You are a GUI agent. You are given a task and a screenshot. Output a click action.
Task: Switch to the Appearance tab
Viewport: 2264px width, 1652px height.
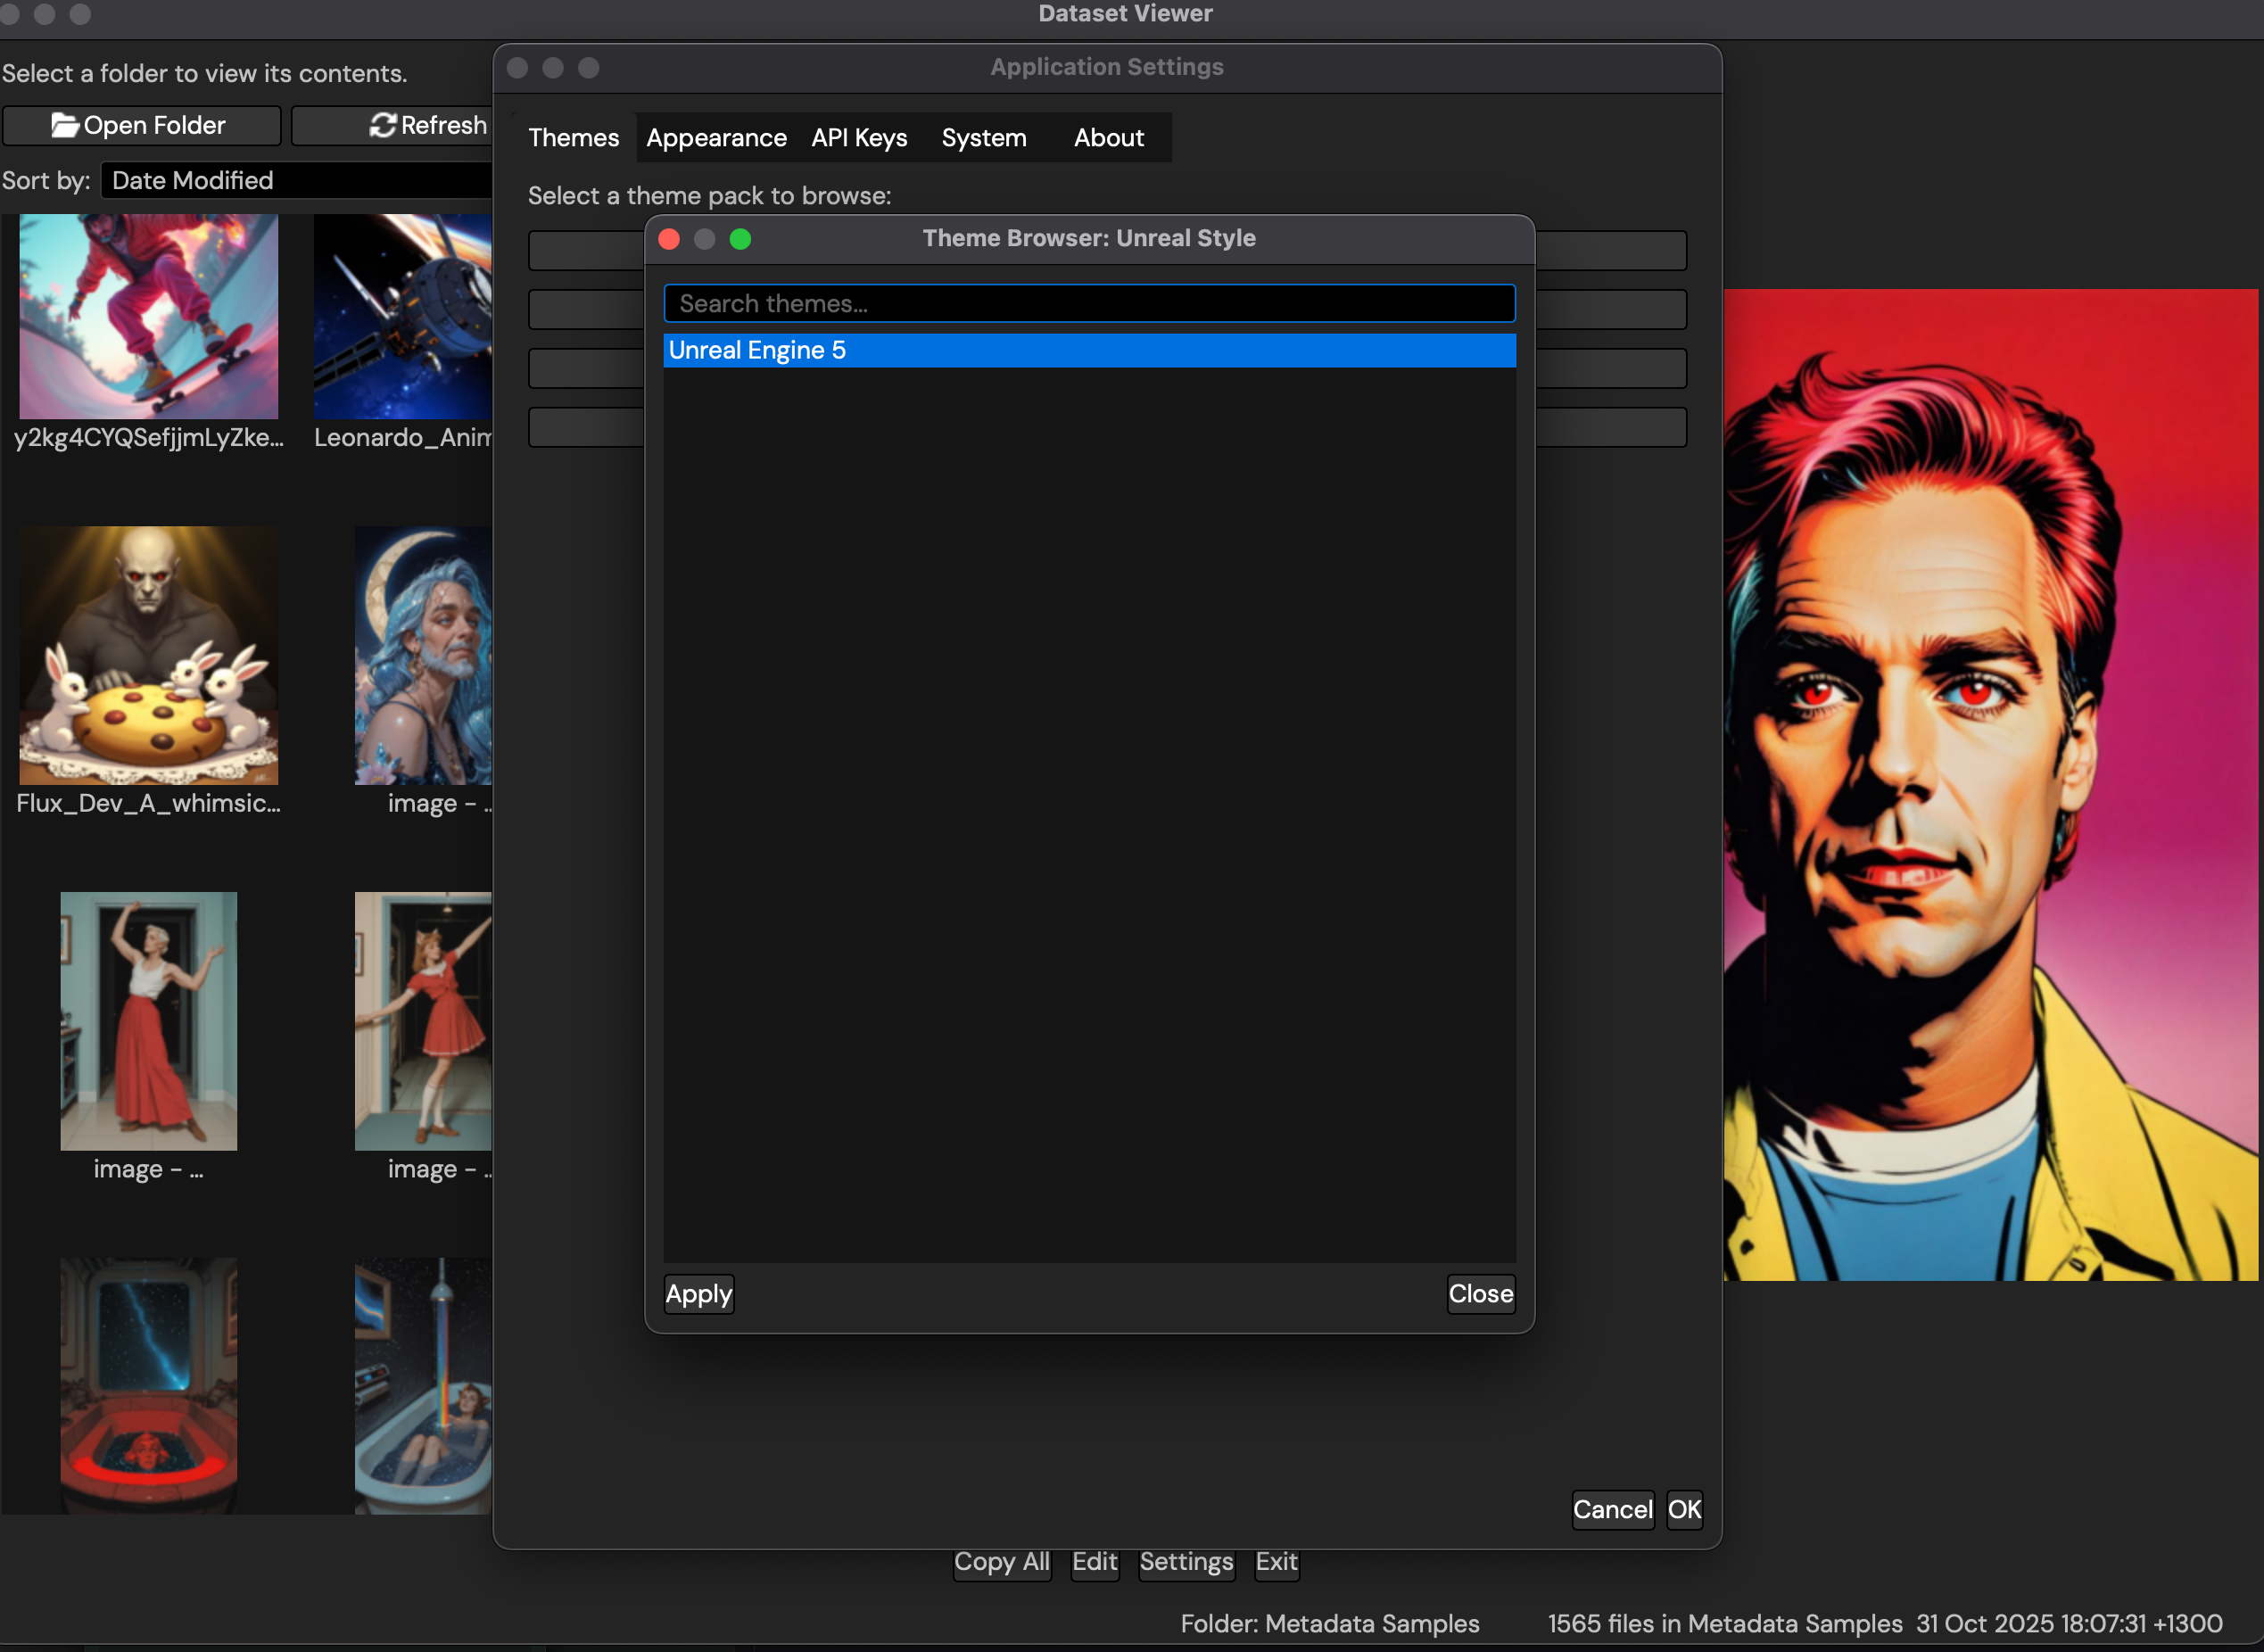click(x=715, y=137)
